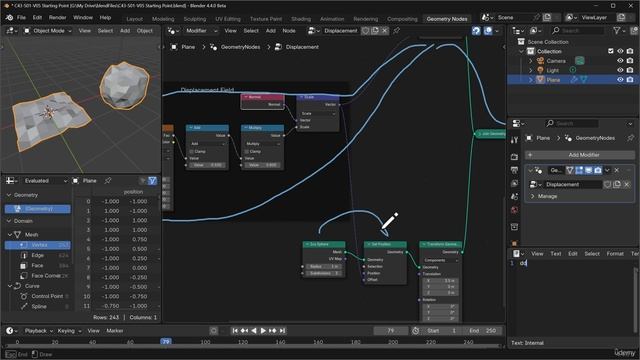Collapse Mesh domain group in spreadsheet
Screen dimensions: 640x360
[x=9, y=235]
